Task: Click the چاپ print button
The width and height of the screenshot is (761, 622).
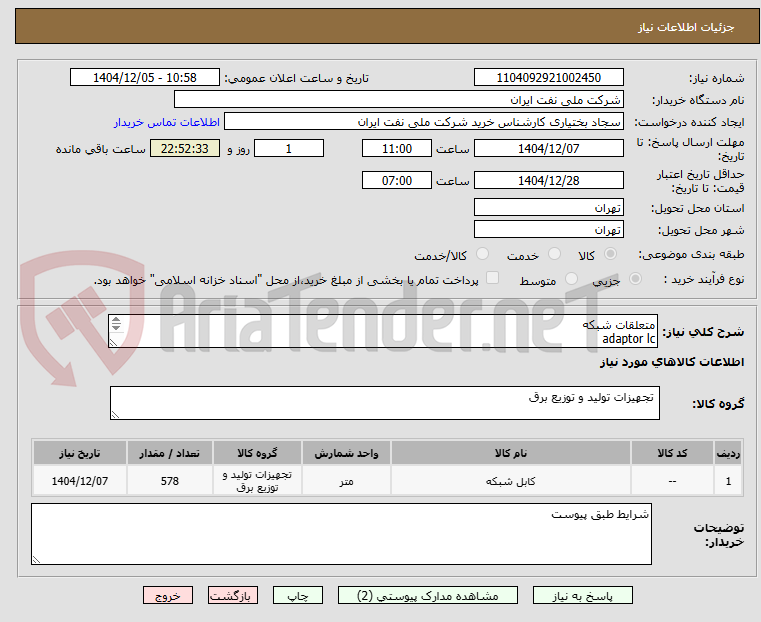Action: pos(298,595)
